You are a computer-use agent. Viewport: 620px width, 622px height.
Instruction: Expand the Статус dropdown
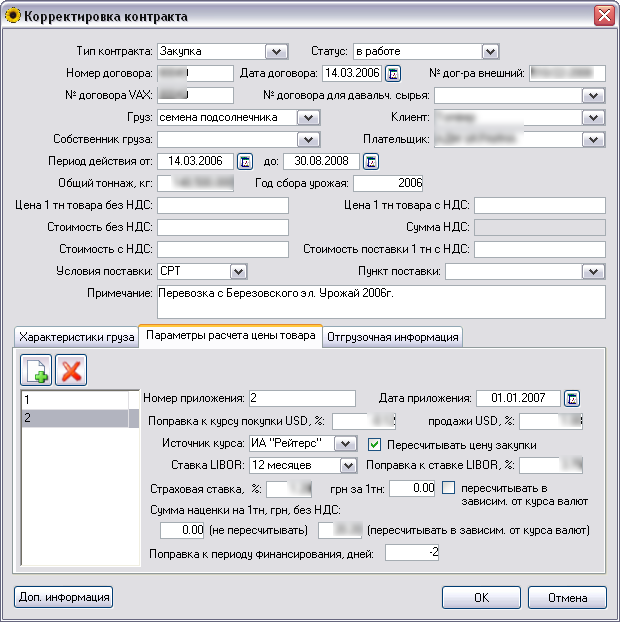coord(490,52)
